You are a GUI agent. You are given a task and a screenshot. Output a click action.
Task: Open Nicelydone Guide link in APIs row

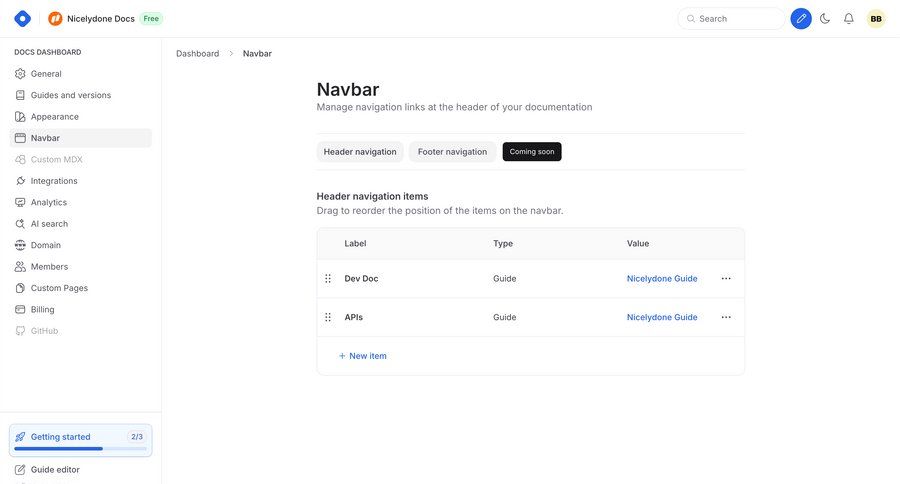tap(662, 317)
